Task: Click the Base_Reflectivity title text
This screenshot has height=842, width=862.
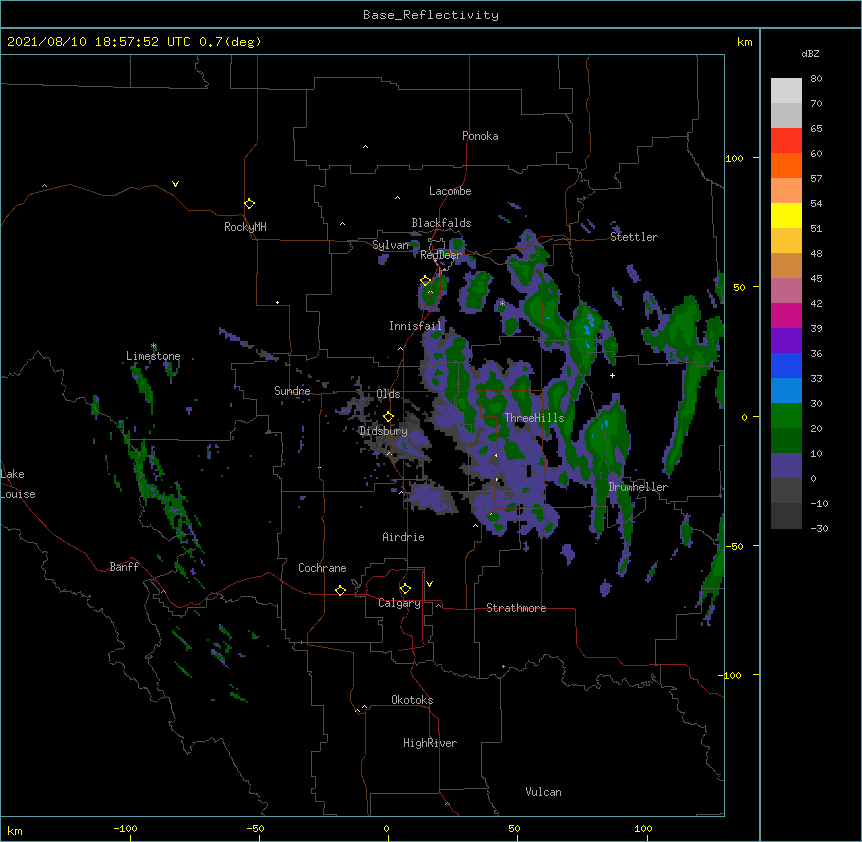Action: pos(431,15)
